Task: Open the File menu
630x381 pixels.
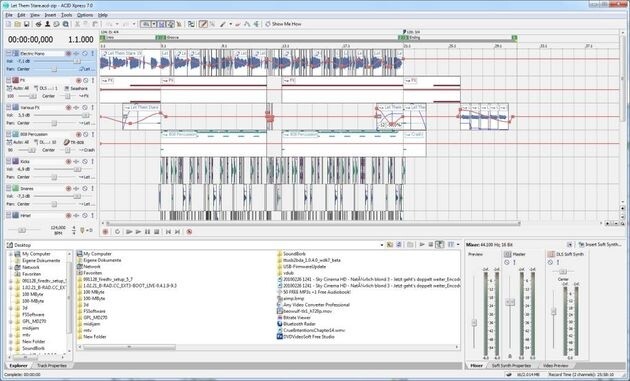Action: point(9,15)
